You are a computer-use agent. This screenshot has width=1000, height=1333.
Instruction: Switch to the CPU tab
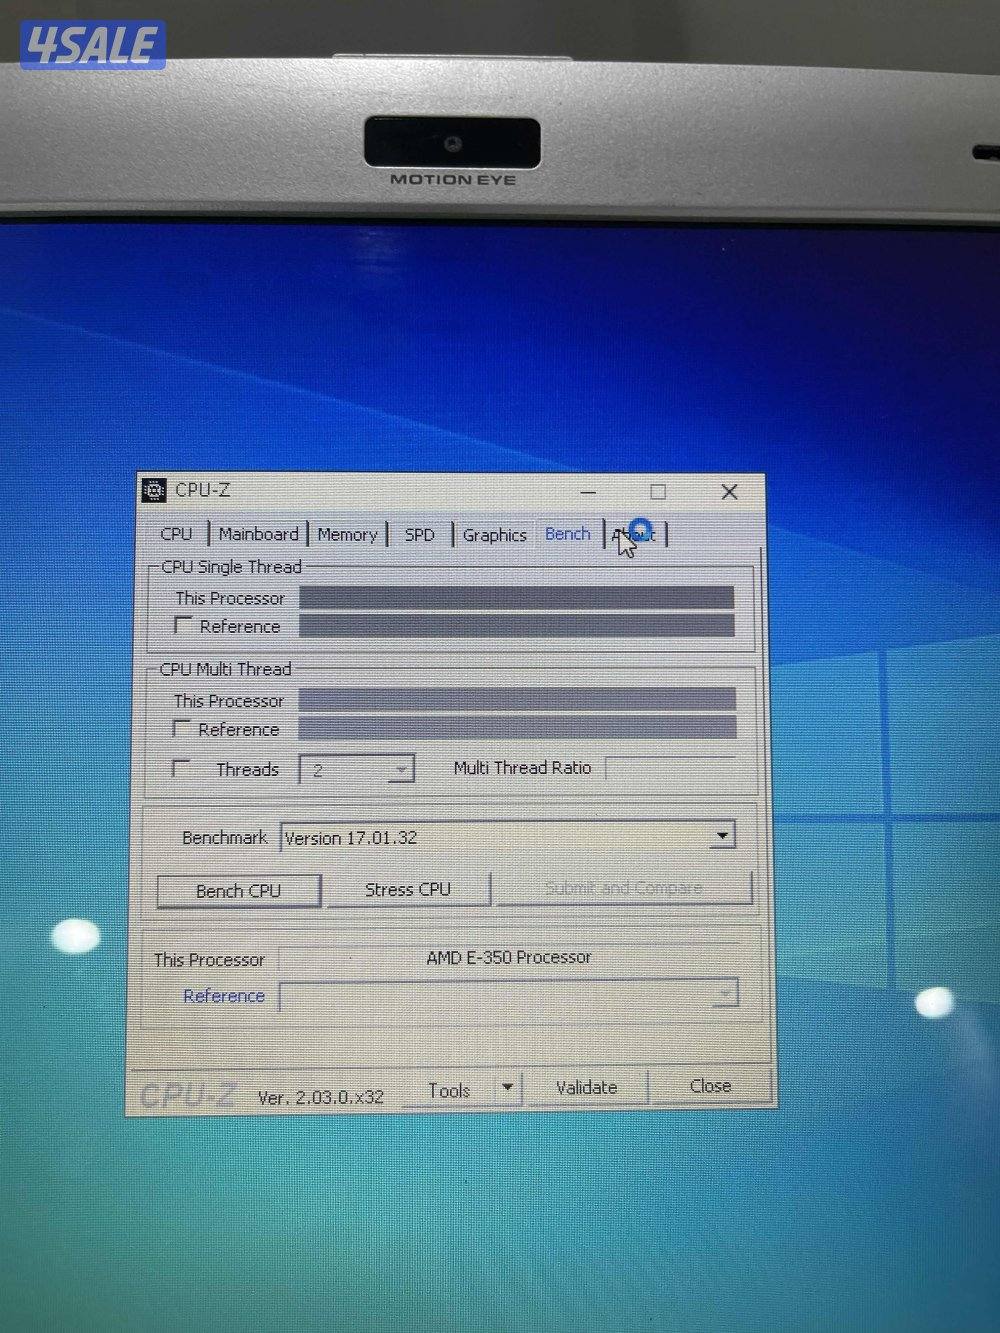[177, 534]
